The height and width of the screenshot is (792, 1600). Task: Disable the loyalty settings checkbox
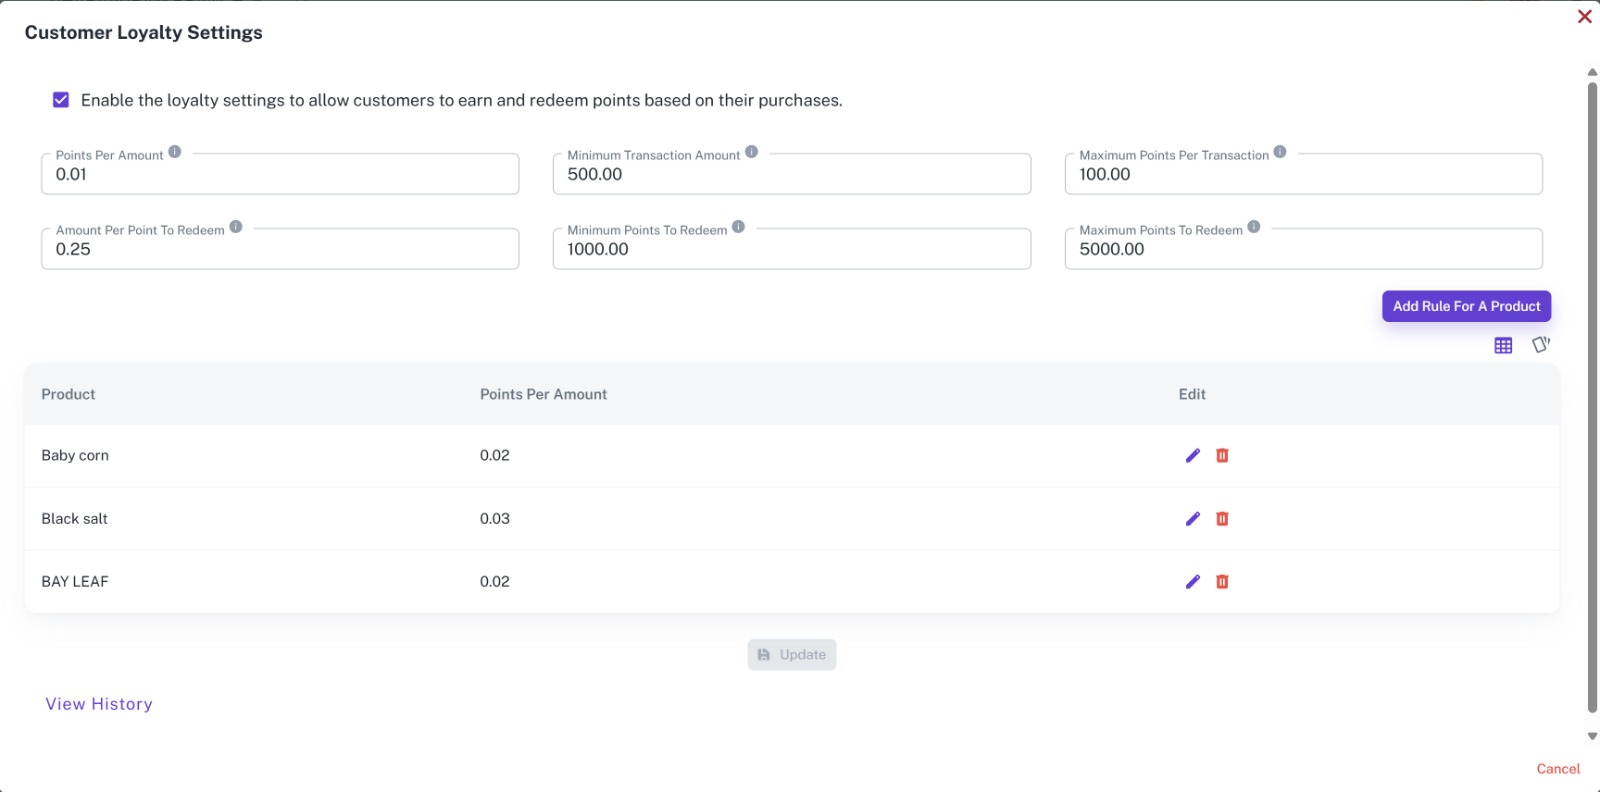(61, 100)
